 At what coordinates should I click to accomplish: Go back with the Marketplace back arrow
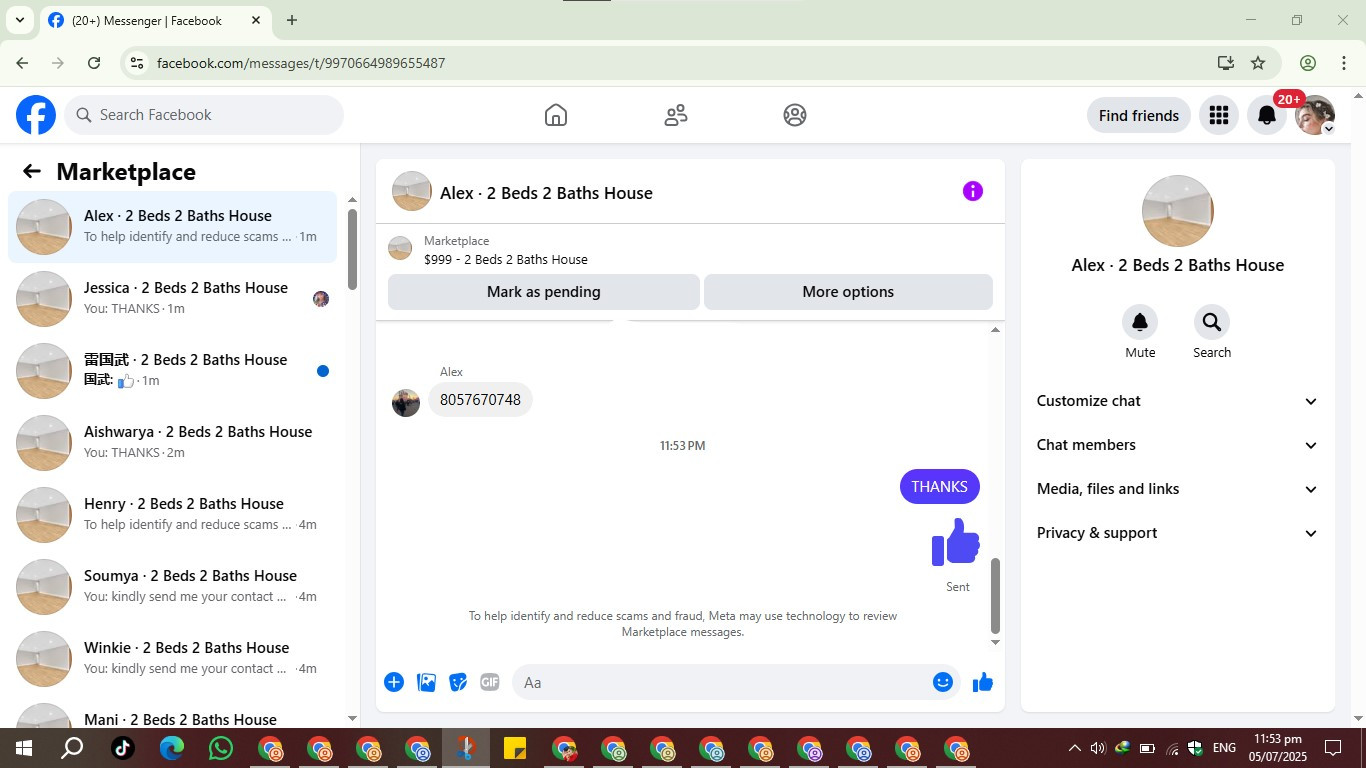click(32, 171)
